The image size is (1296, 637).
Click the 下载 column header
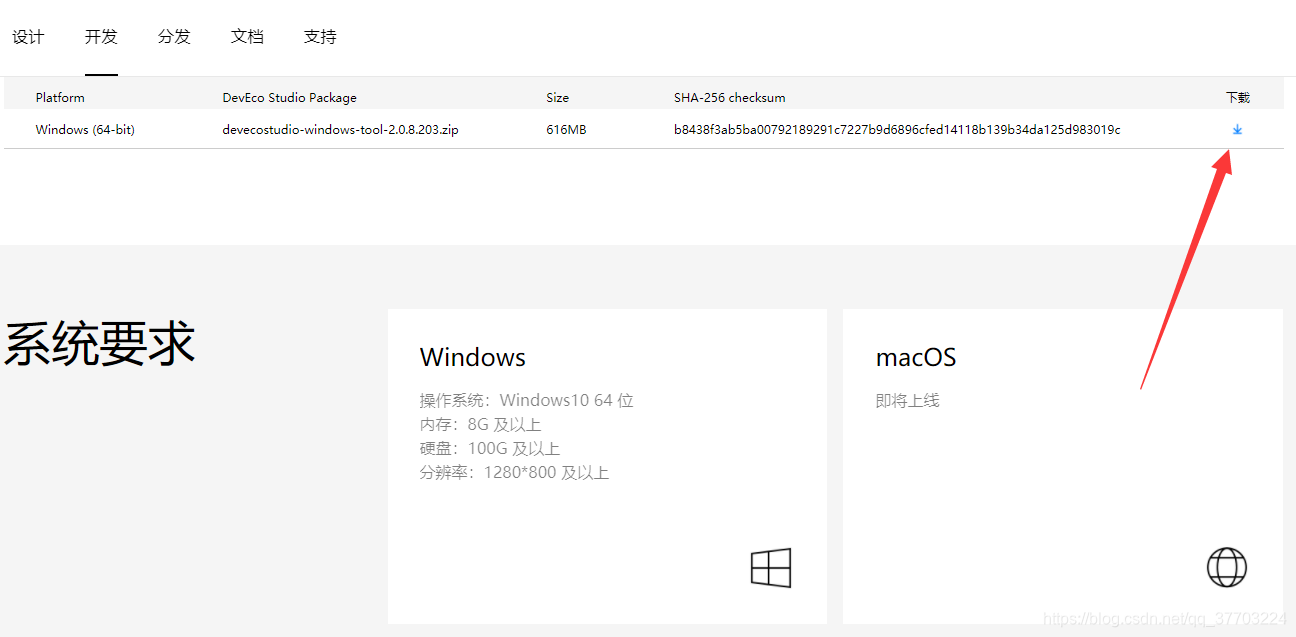pyautogui.click(x=1238, y=98)
